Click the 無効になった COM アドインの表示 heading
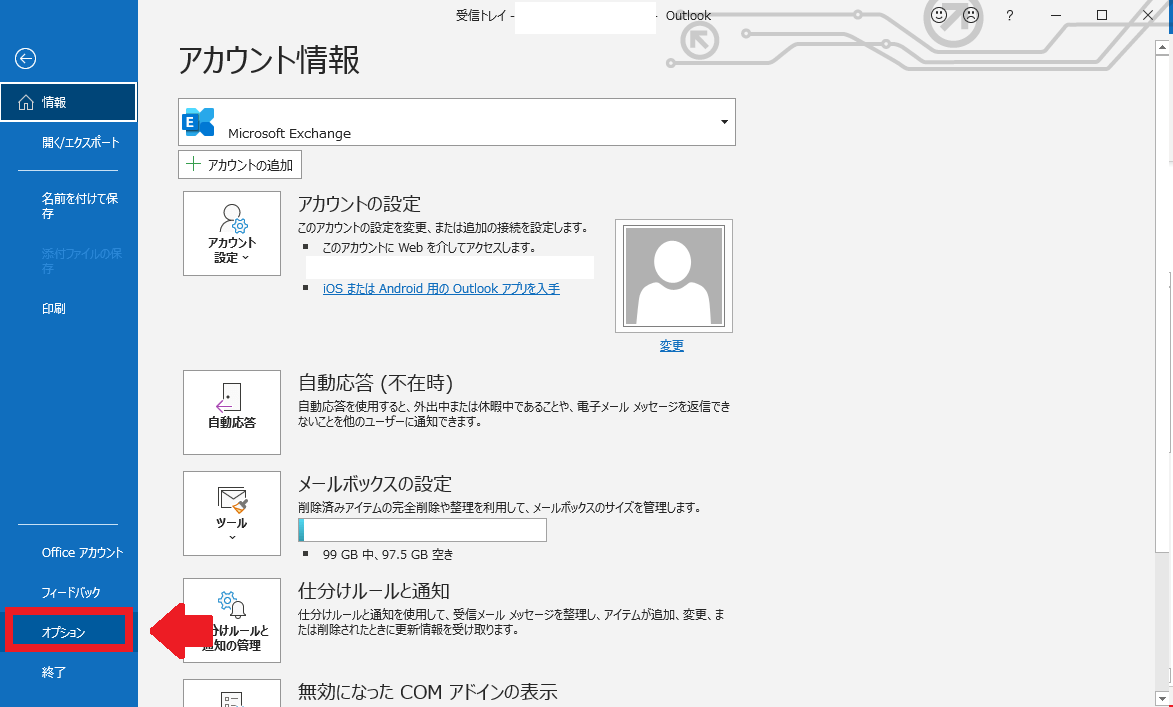1173x707 pixels. (x=428, y=691)
